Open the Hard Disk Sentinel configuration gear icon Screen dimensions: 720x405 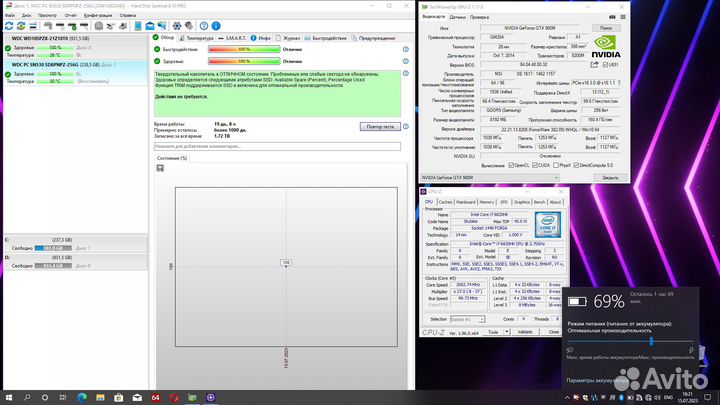pos(177,26)
